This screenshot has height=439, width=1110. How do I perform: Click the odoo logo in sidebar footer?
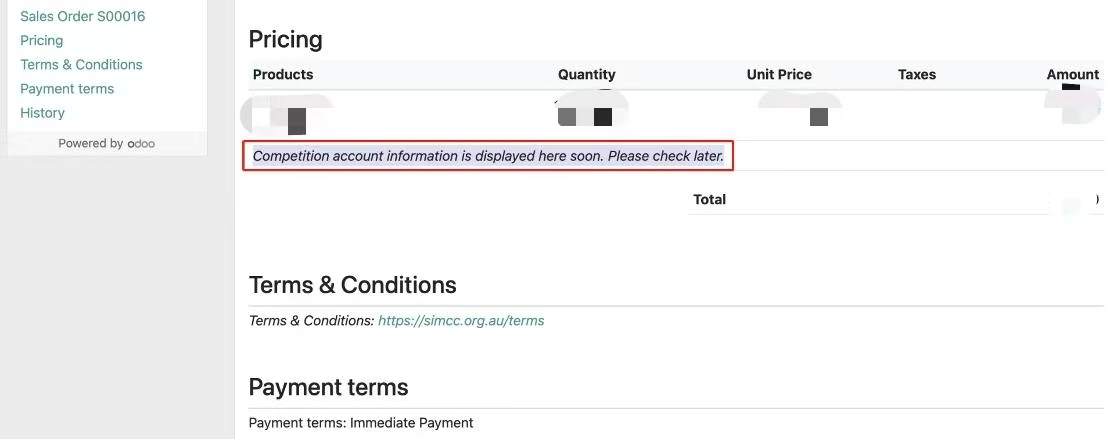141,144
